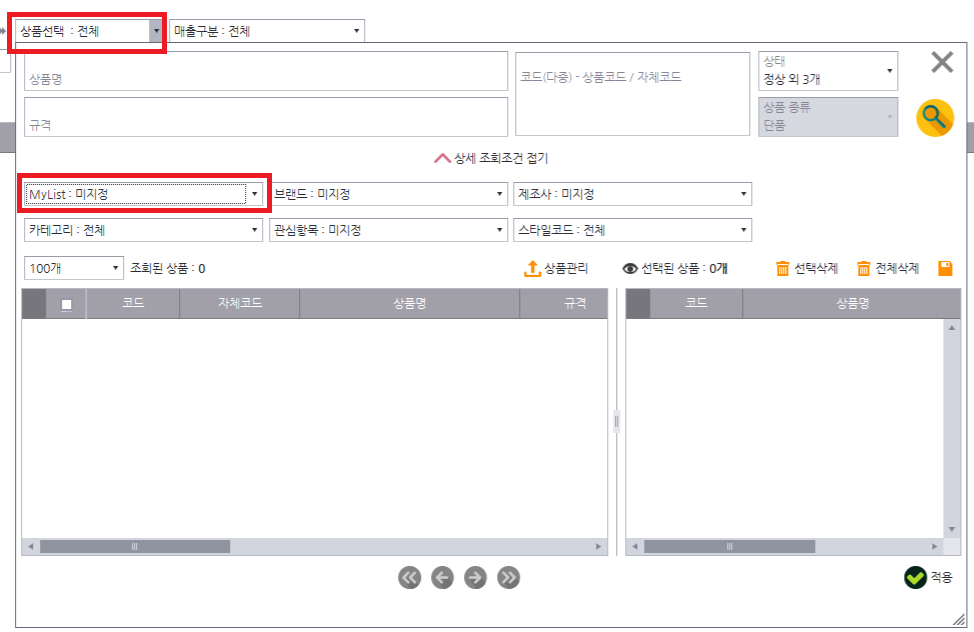Screen dimensions: 974x632
Task: Go to the previous page arrow
Action: pyautogui.click(x=442, y=577)
